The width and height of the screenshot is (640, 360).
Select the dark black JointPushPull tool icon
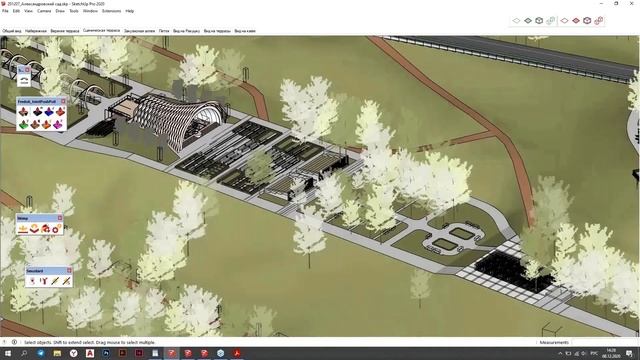(37, 111)
